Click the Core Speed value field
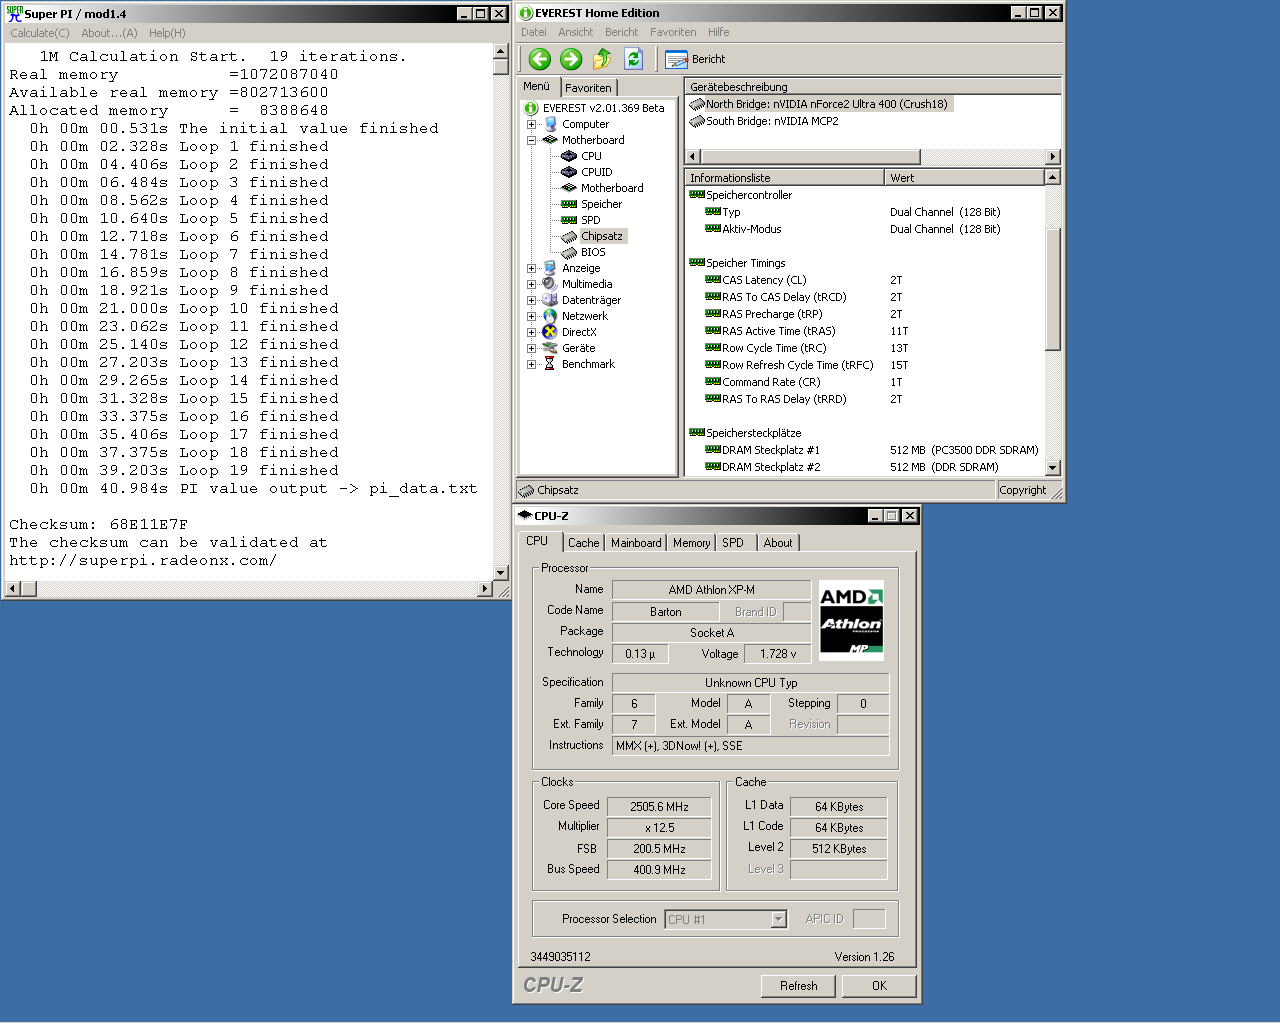Screen dimensions: 1280x1024 pyautogui.click(x=660, y=806)
